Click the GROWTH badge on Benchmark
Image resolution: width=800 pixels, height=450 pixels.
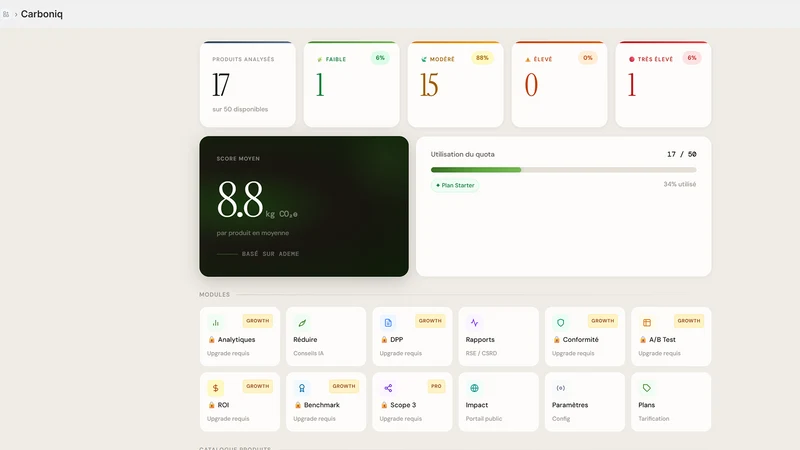click(x=344, y=386)
